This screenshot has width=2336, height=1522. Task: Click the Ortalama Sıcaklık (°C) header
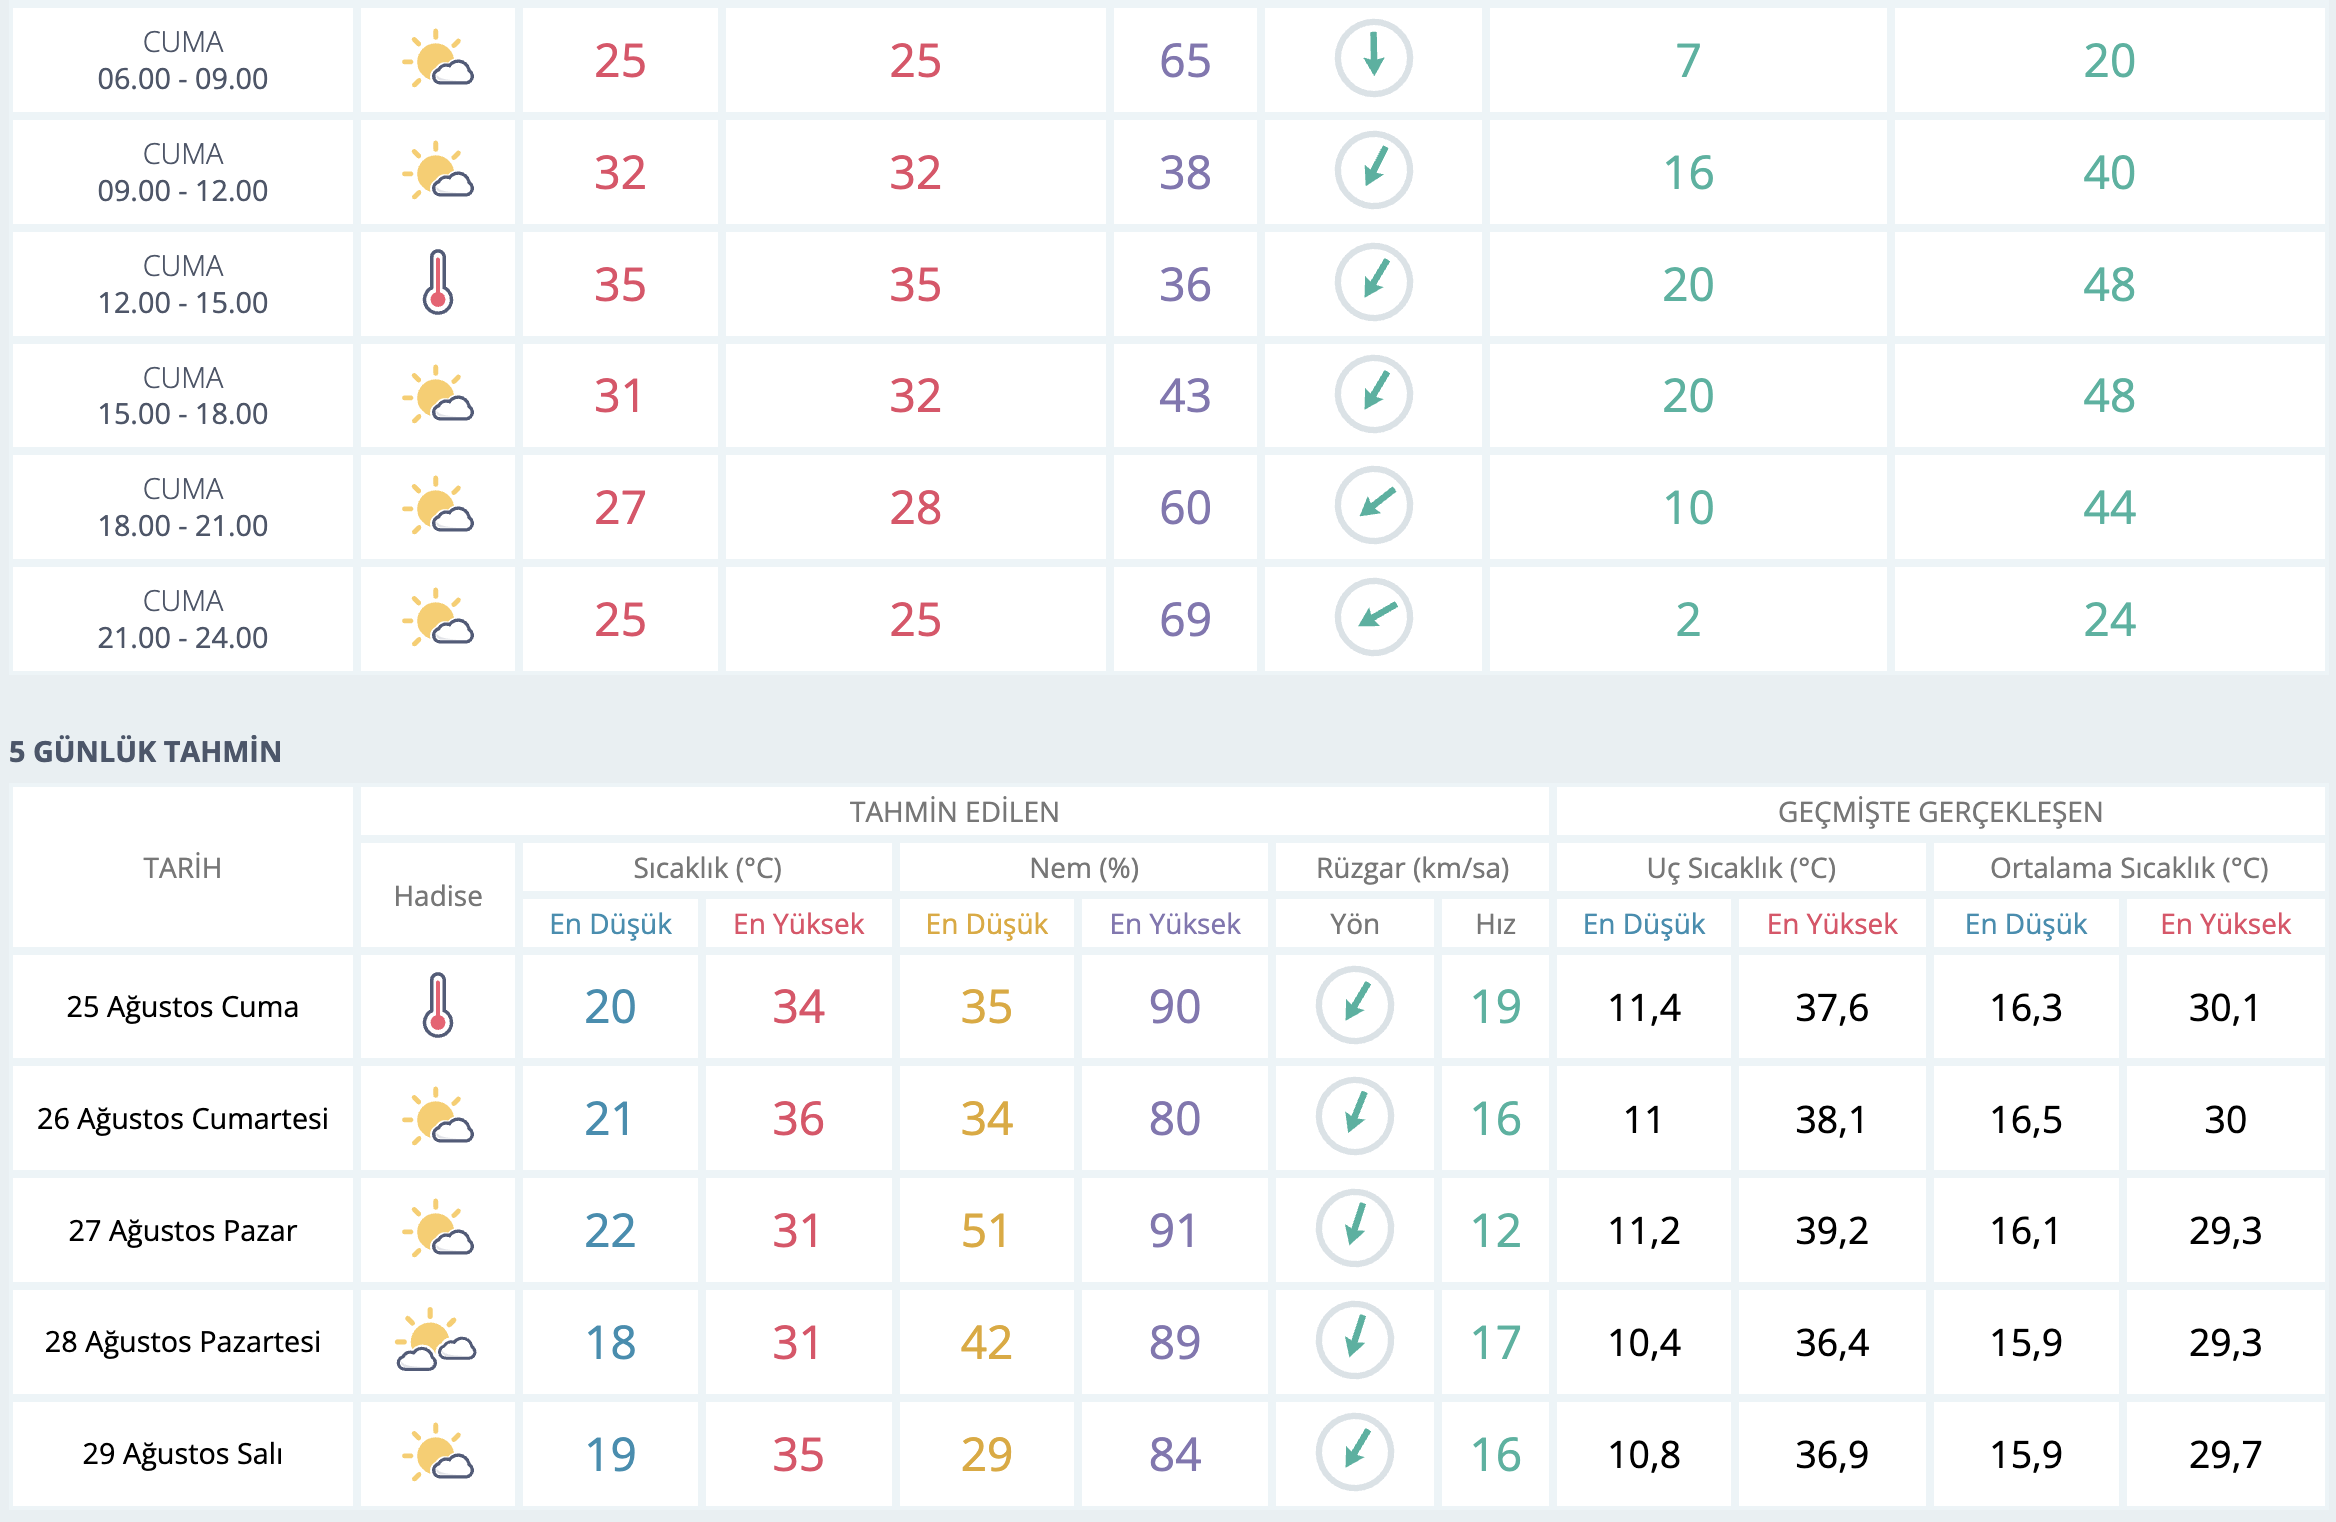tap(2128, 867)
